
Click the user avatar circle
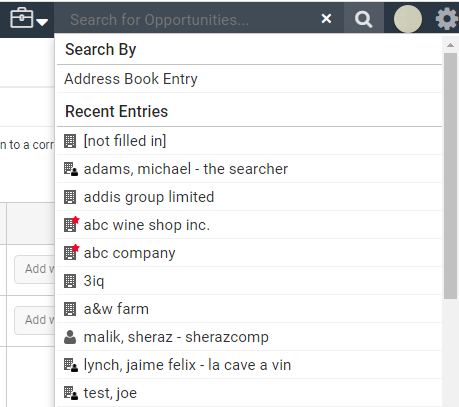(x=408, y=19)
